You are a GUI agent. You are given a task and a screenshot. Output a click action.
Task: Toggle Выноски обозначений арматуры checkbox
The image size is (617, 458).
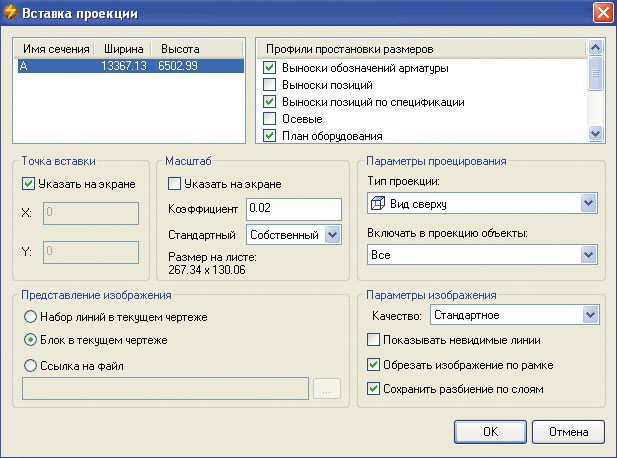point(269,68)
